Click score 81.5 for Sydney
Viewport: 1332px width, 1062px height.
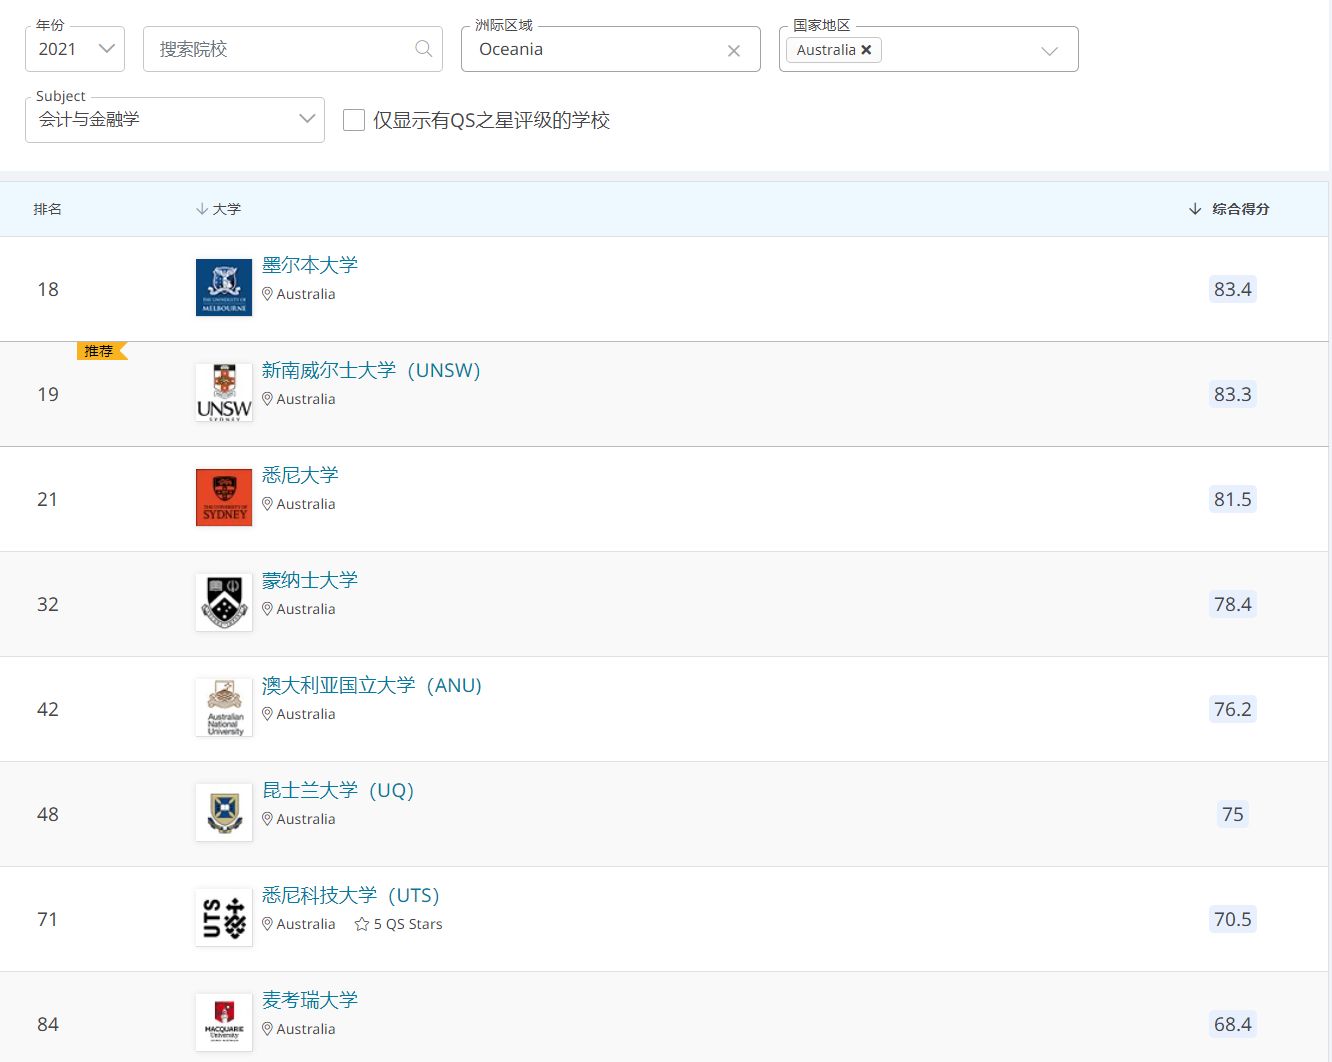point(1233,499)
